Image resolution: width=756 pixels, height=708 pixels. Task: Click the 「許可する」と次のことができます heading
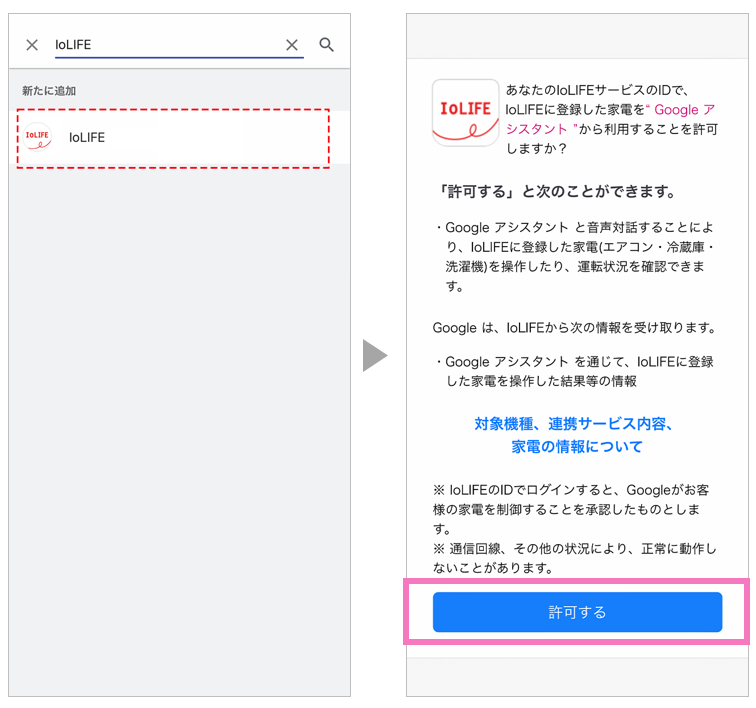[x=557, y=191]
